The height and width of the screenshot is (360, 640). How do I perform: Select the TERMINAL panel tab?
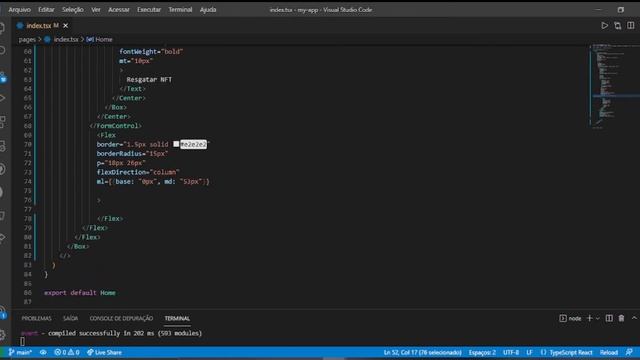[x=177, y=318]
